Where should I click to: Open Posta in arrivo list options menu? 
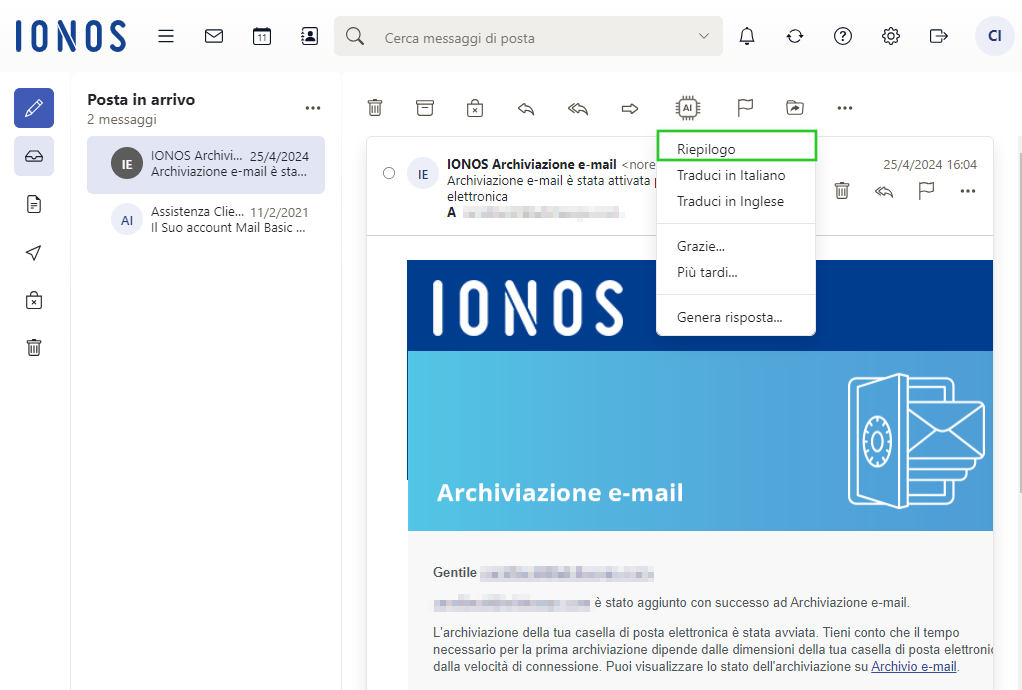[313, 108]
